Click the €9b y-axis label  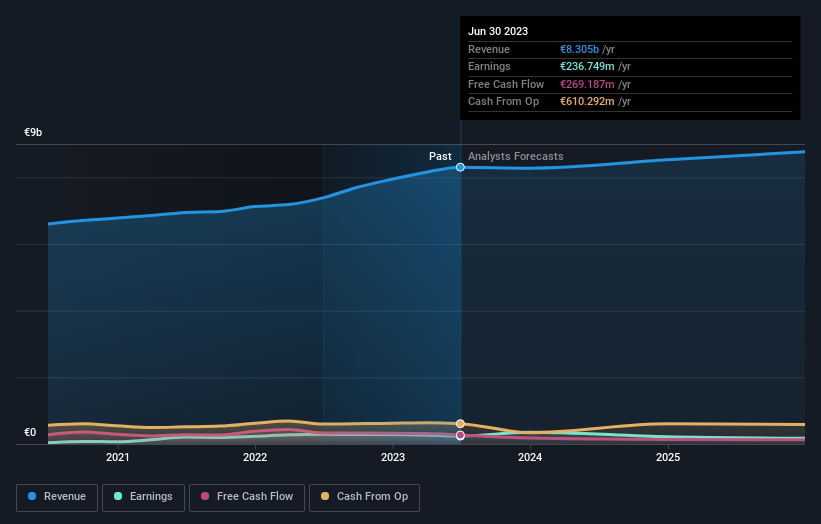(x=33, y=132)
